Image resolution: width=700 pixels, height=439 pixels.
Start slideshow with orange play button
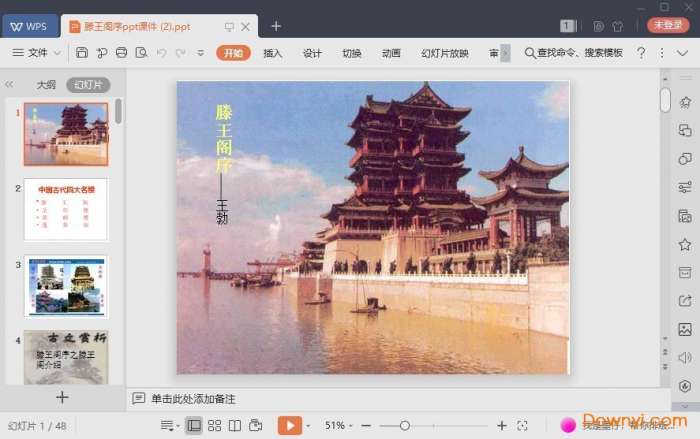pyautogui.click(x=290, y=425)
